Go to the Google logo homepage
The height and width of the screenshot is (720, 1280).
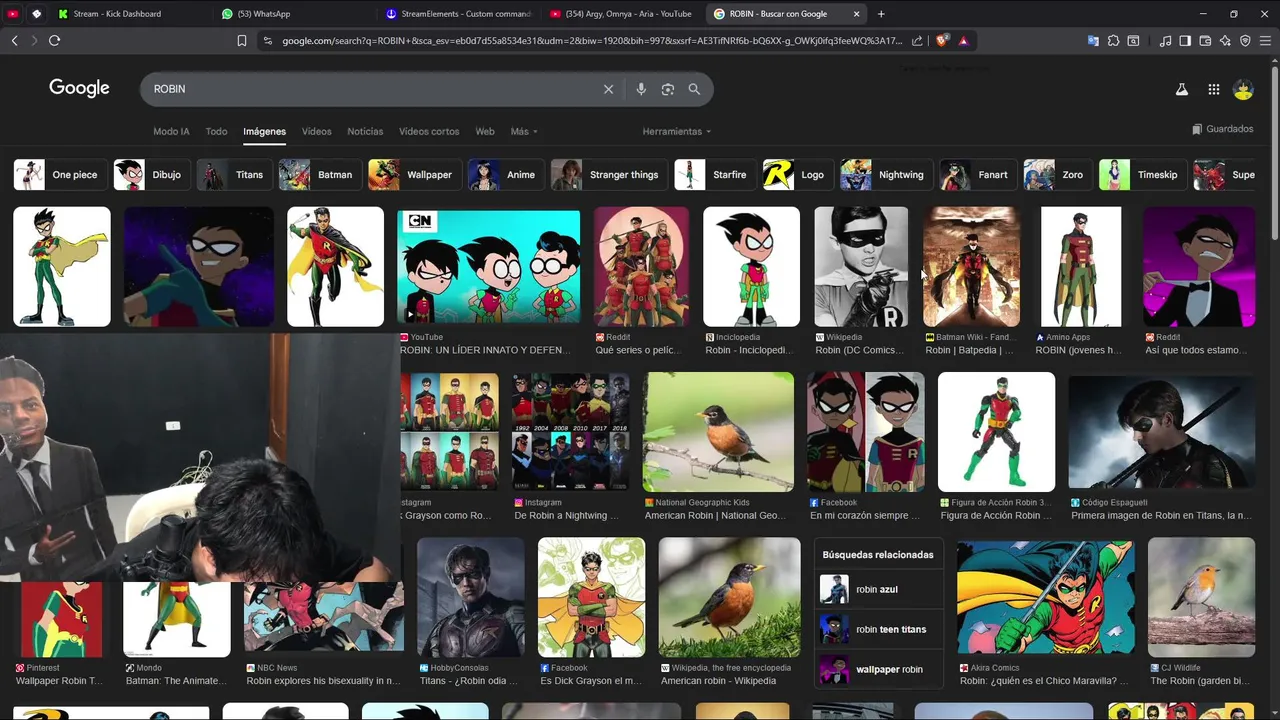(79, 88)
